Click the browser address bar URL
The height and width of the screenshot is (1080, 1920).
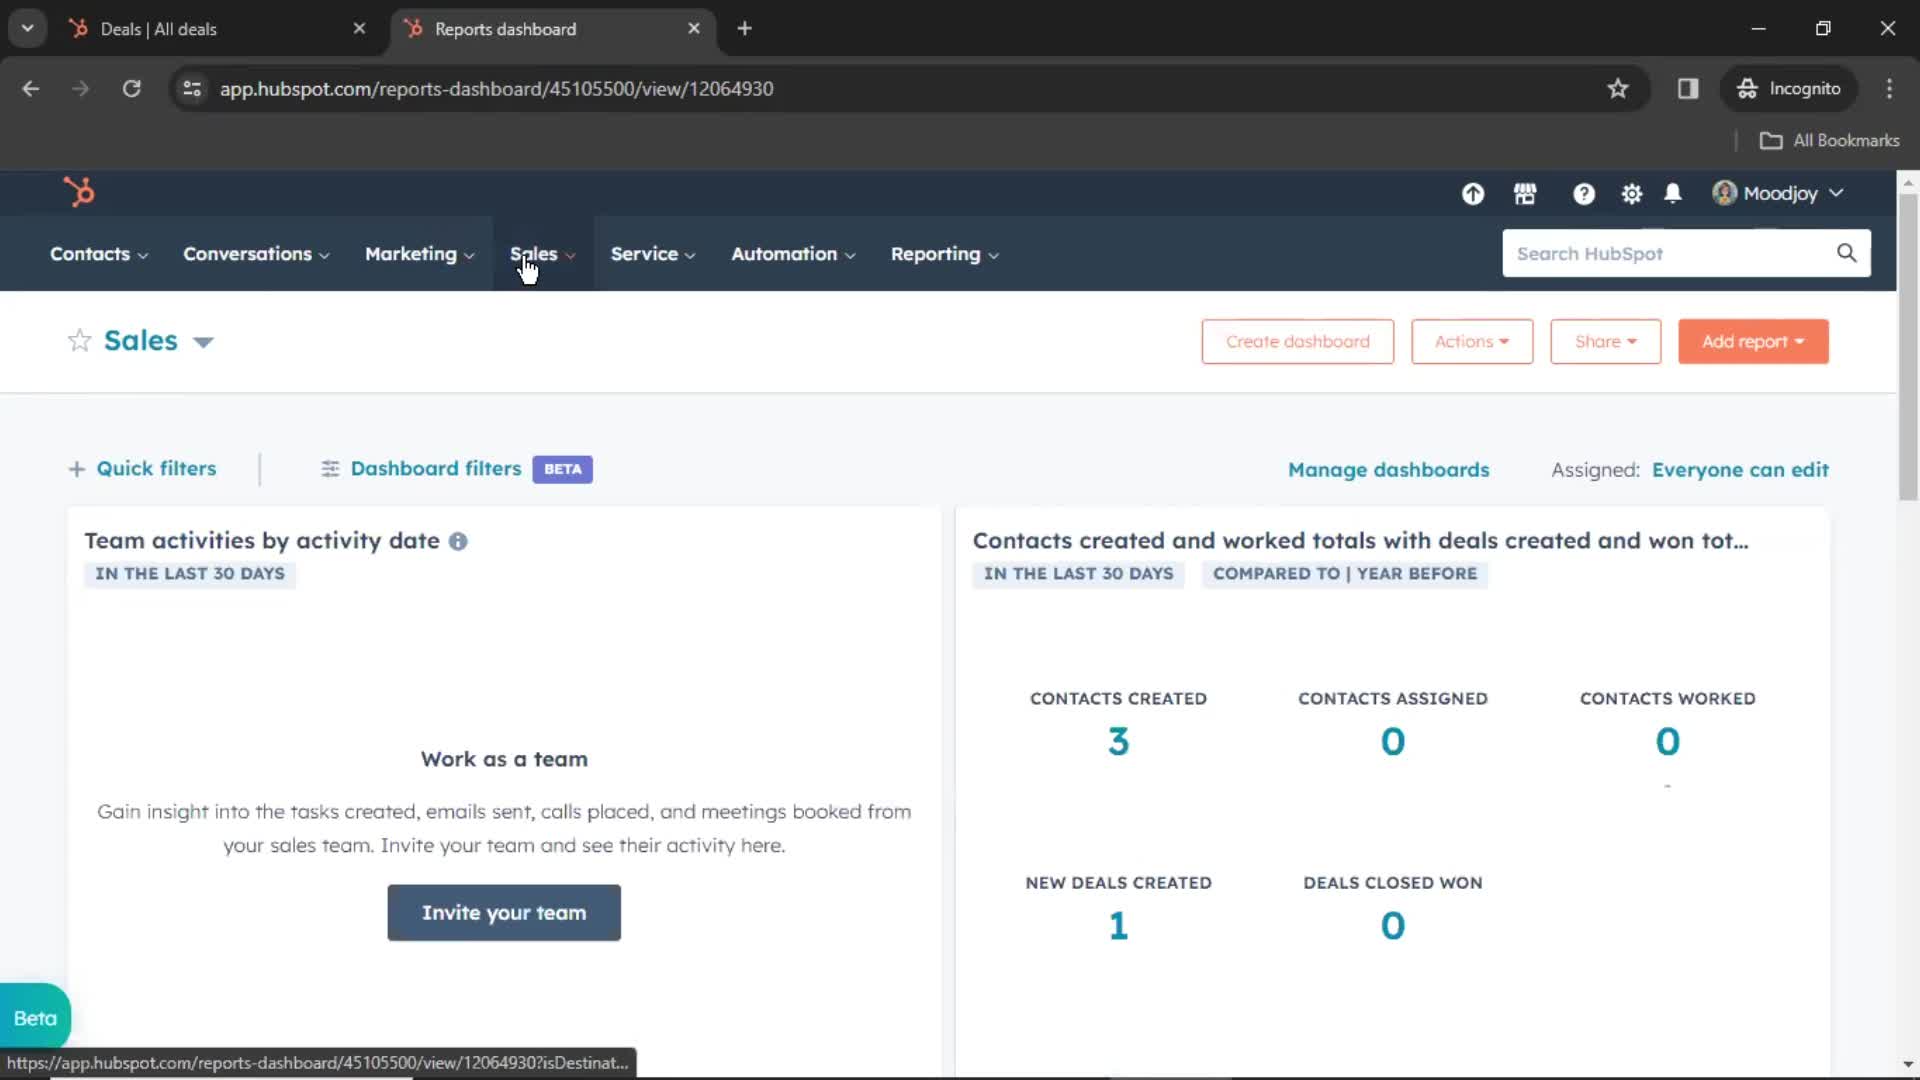coord(496,89)
